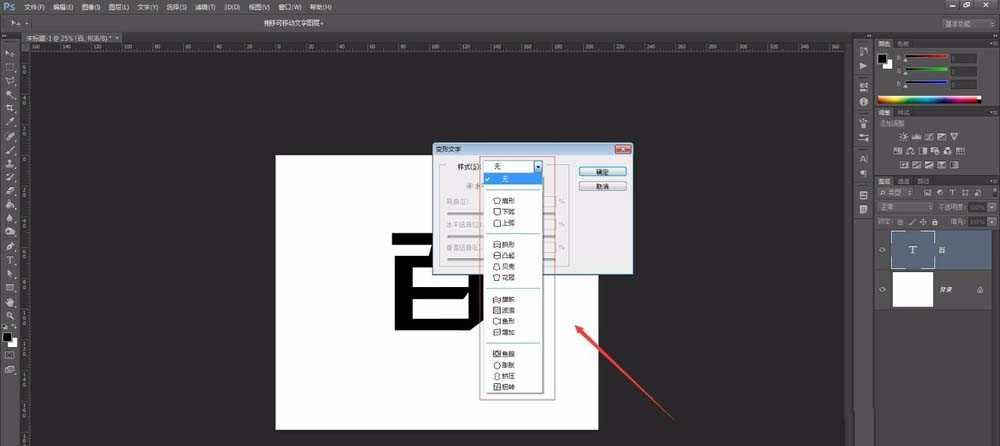Image resolution: width=1000 pixels, height=446 pixels.
Task: Open the 基本功能 workspace switcher dropdown
Action: point(965,23)
